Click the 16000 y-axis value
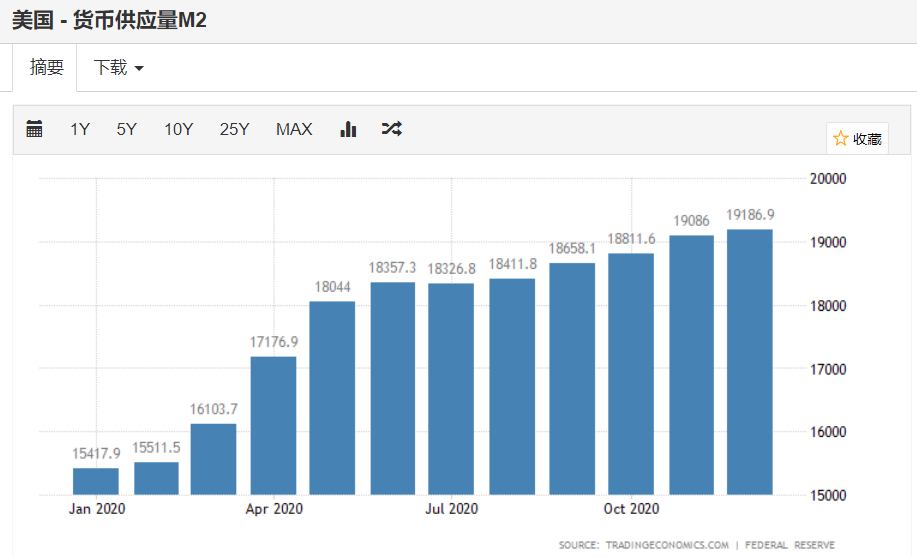917x557 pixels. [828, 432]
